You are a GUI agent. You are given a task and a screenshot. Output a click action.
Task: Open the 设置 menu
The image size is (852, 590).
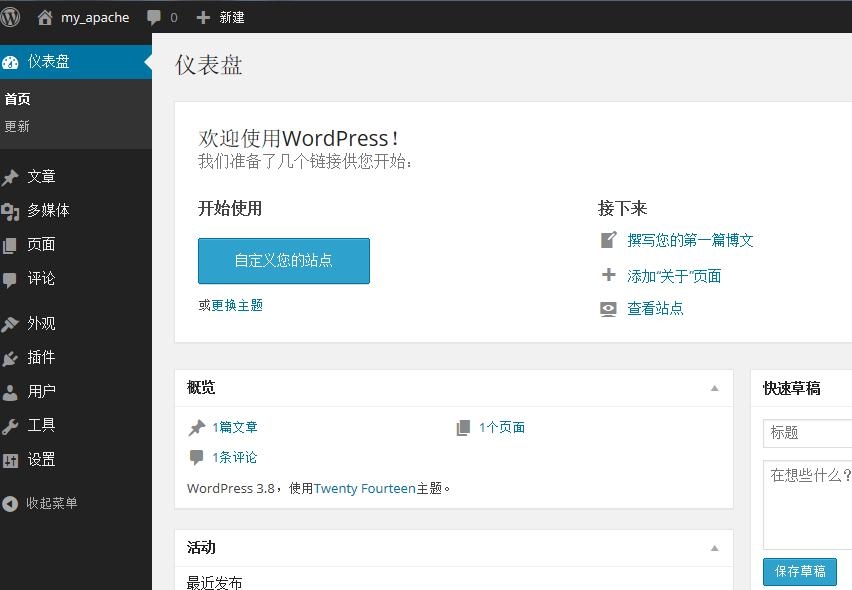coord(41,460)
